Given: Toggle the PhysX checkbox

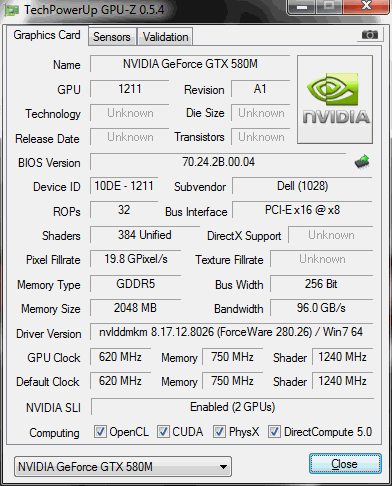Looking at the screenshot, I should coord(219,431).
